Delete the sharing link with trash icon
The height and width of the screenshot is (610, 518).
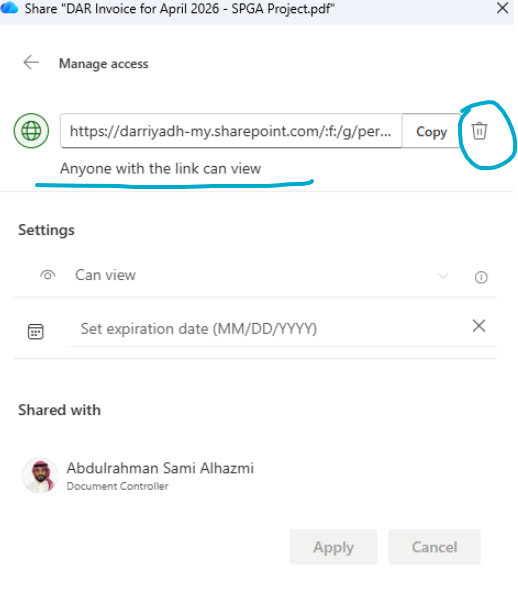479,131
